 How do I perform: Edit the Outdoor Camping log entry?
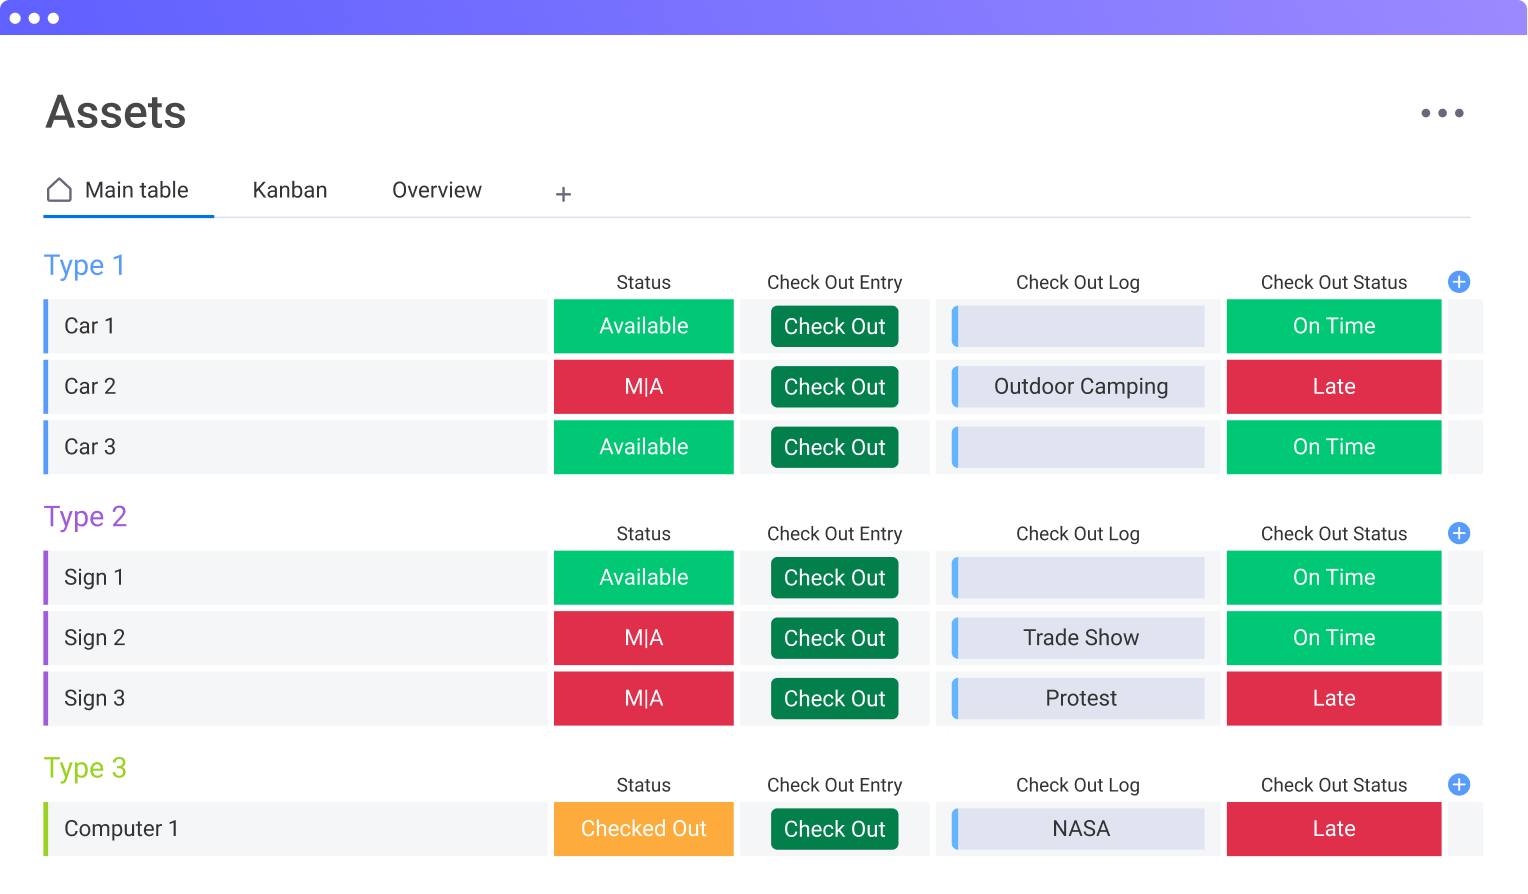click(1080, 387)
